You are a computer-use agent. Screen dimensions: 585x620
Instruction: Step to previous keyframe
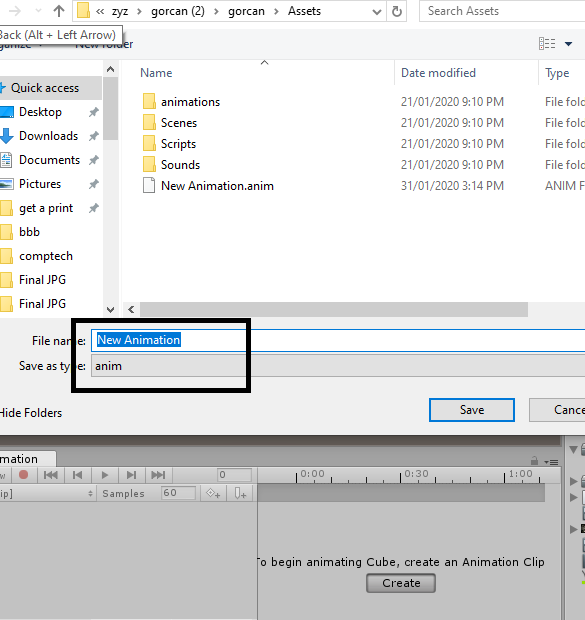click(78, 474)
